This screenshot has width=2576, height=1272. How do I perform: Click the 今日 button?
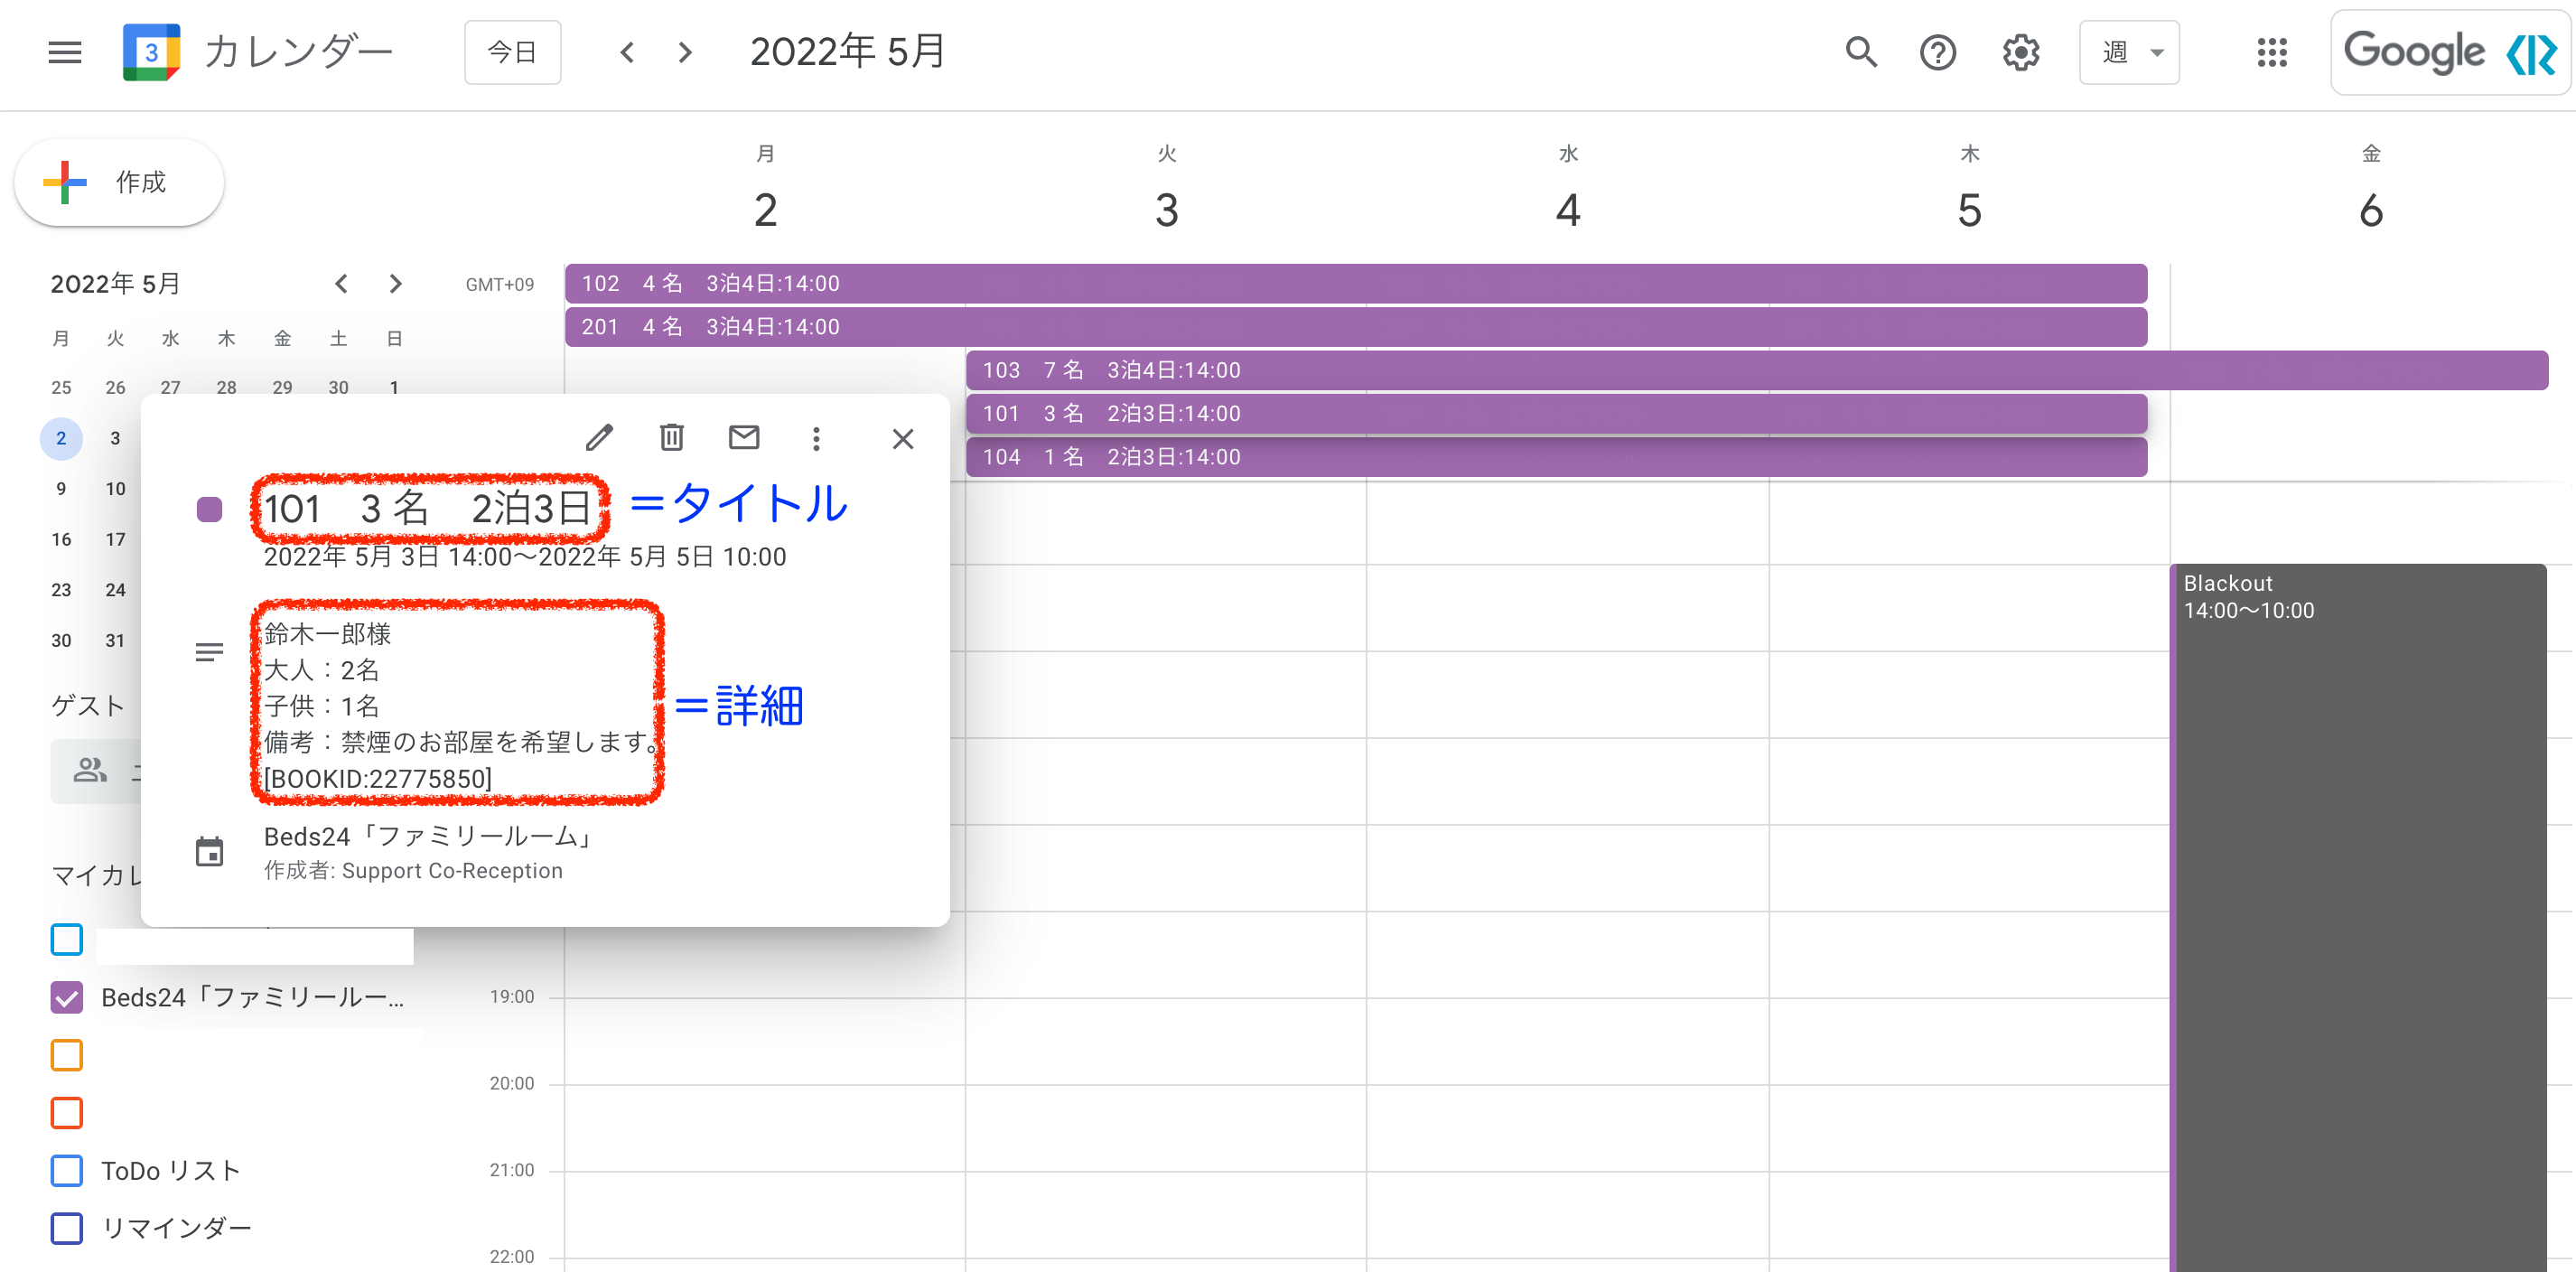[512, 52]
